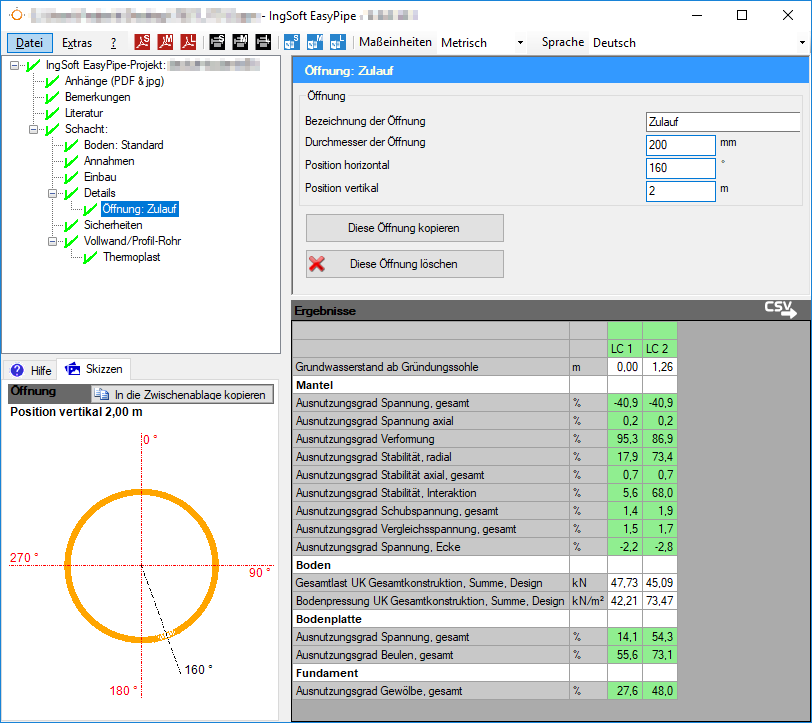Click the last blue toolbar icon

336,42
